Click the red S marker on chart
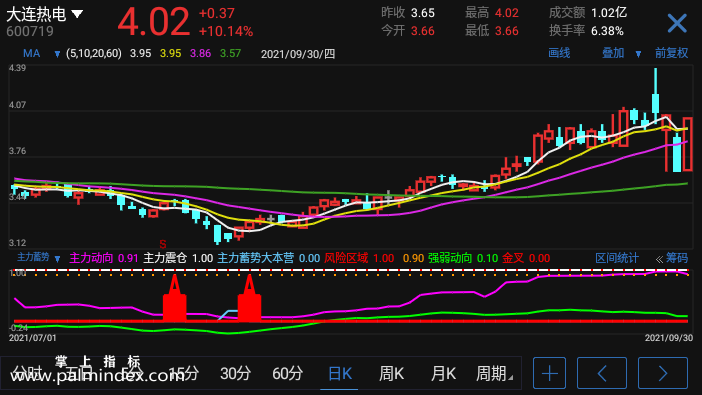This screenshot has height=395, width=702. 163,244
